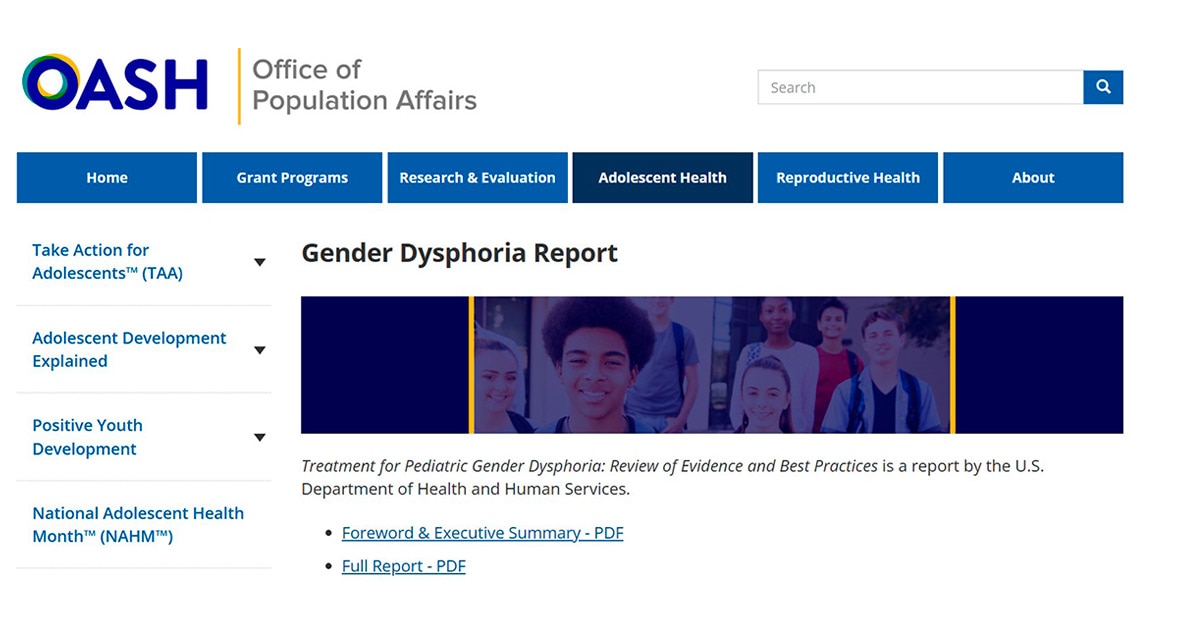Go to the Home menu item
The height and width of the screenshot is (630, 1200).
(x=107, y=178)
